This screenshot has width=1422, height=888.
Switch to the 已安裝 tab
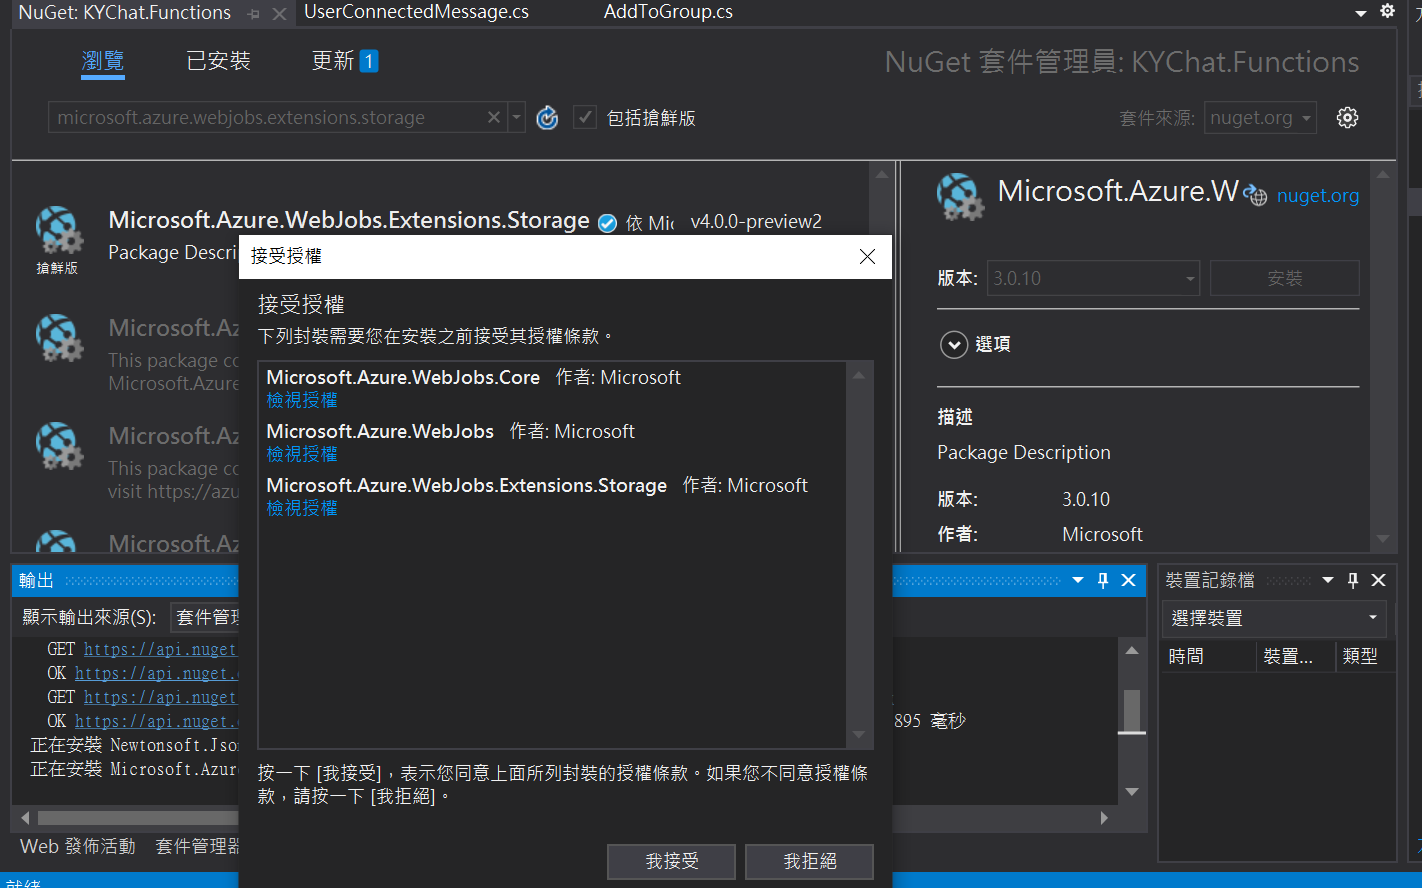[x=218, y=61]
